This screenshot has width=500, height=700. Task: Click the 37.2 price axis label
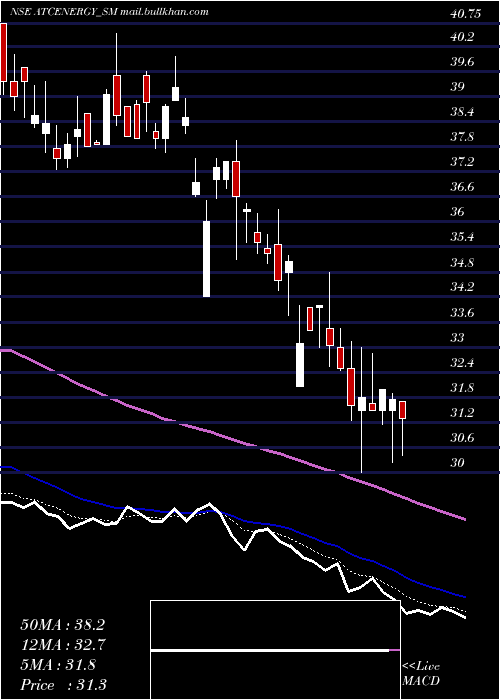tap(462, 162)
